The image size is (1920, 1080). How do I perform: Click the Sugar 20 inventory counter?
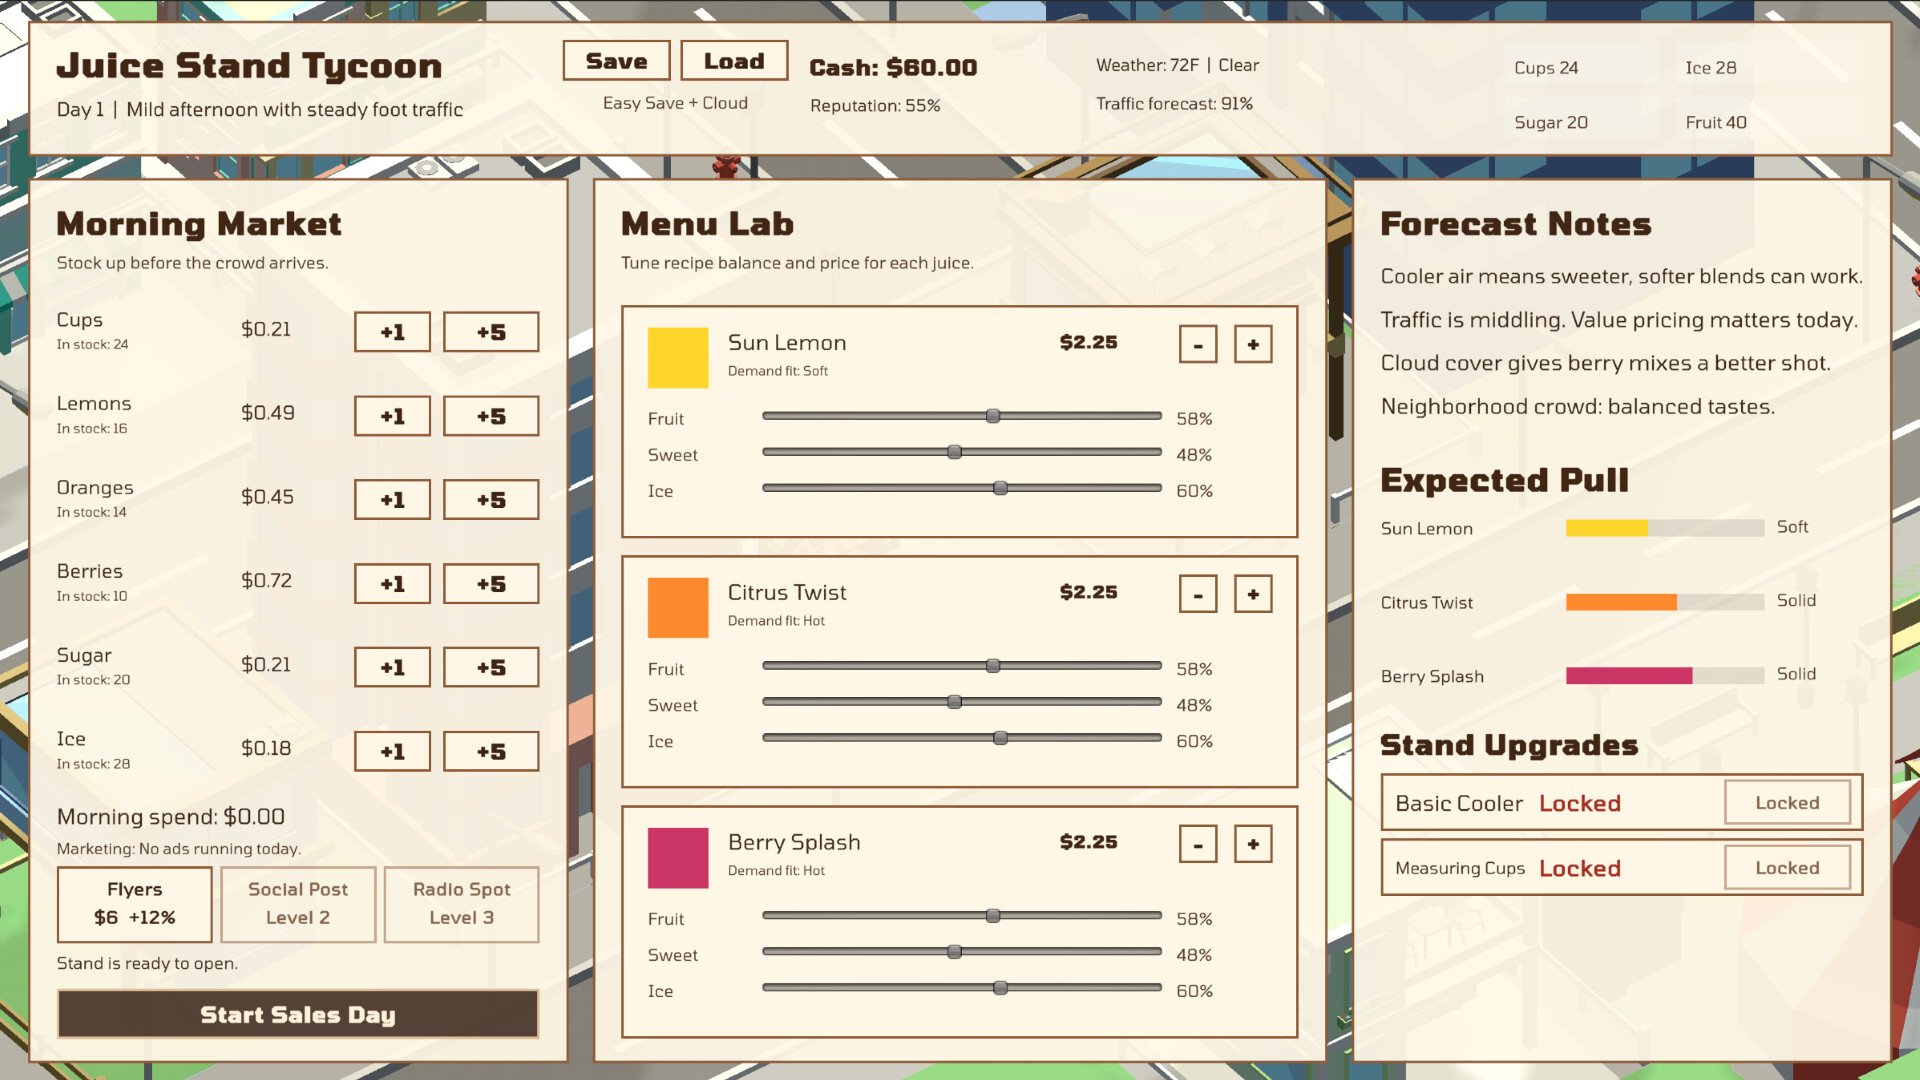point(1551,122)
